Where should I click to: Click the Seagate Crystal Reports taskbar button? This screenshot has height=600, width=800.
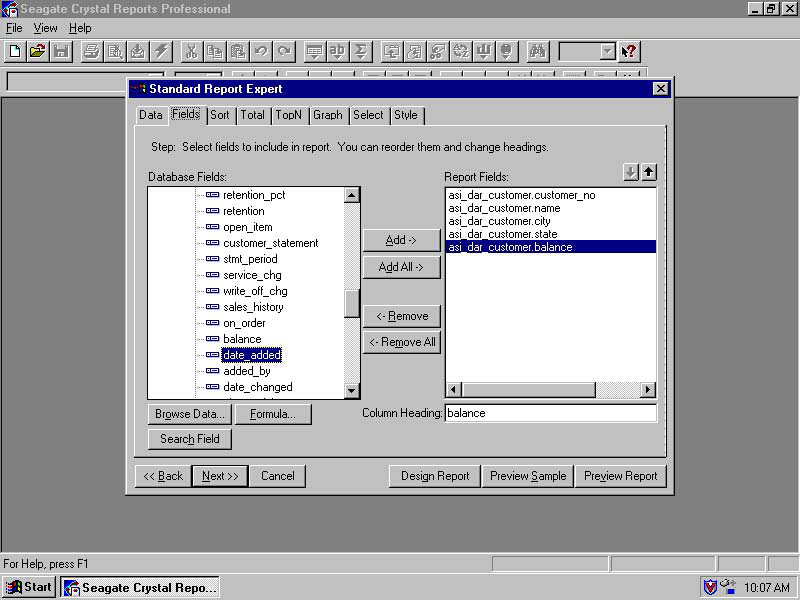pos(140,587)
